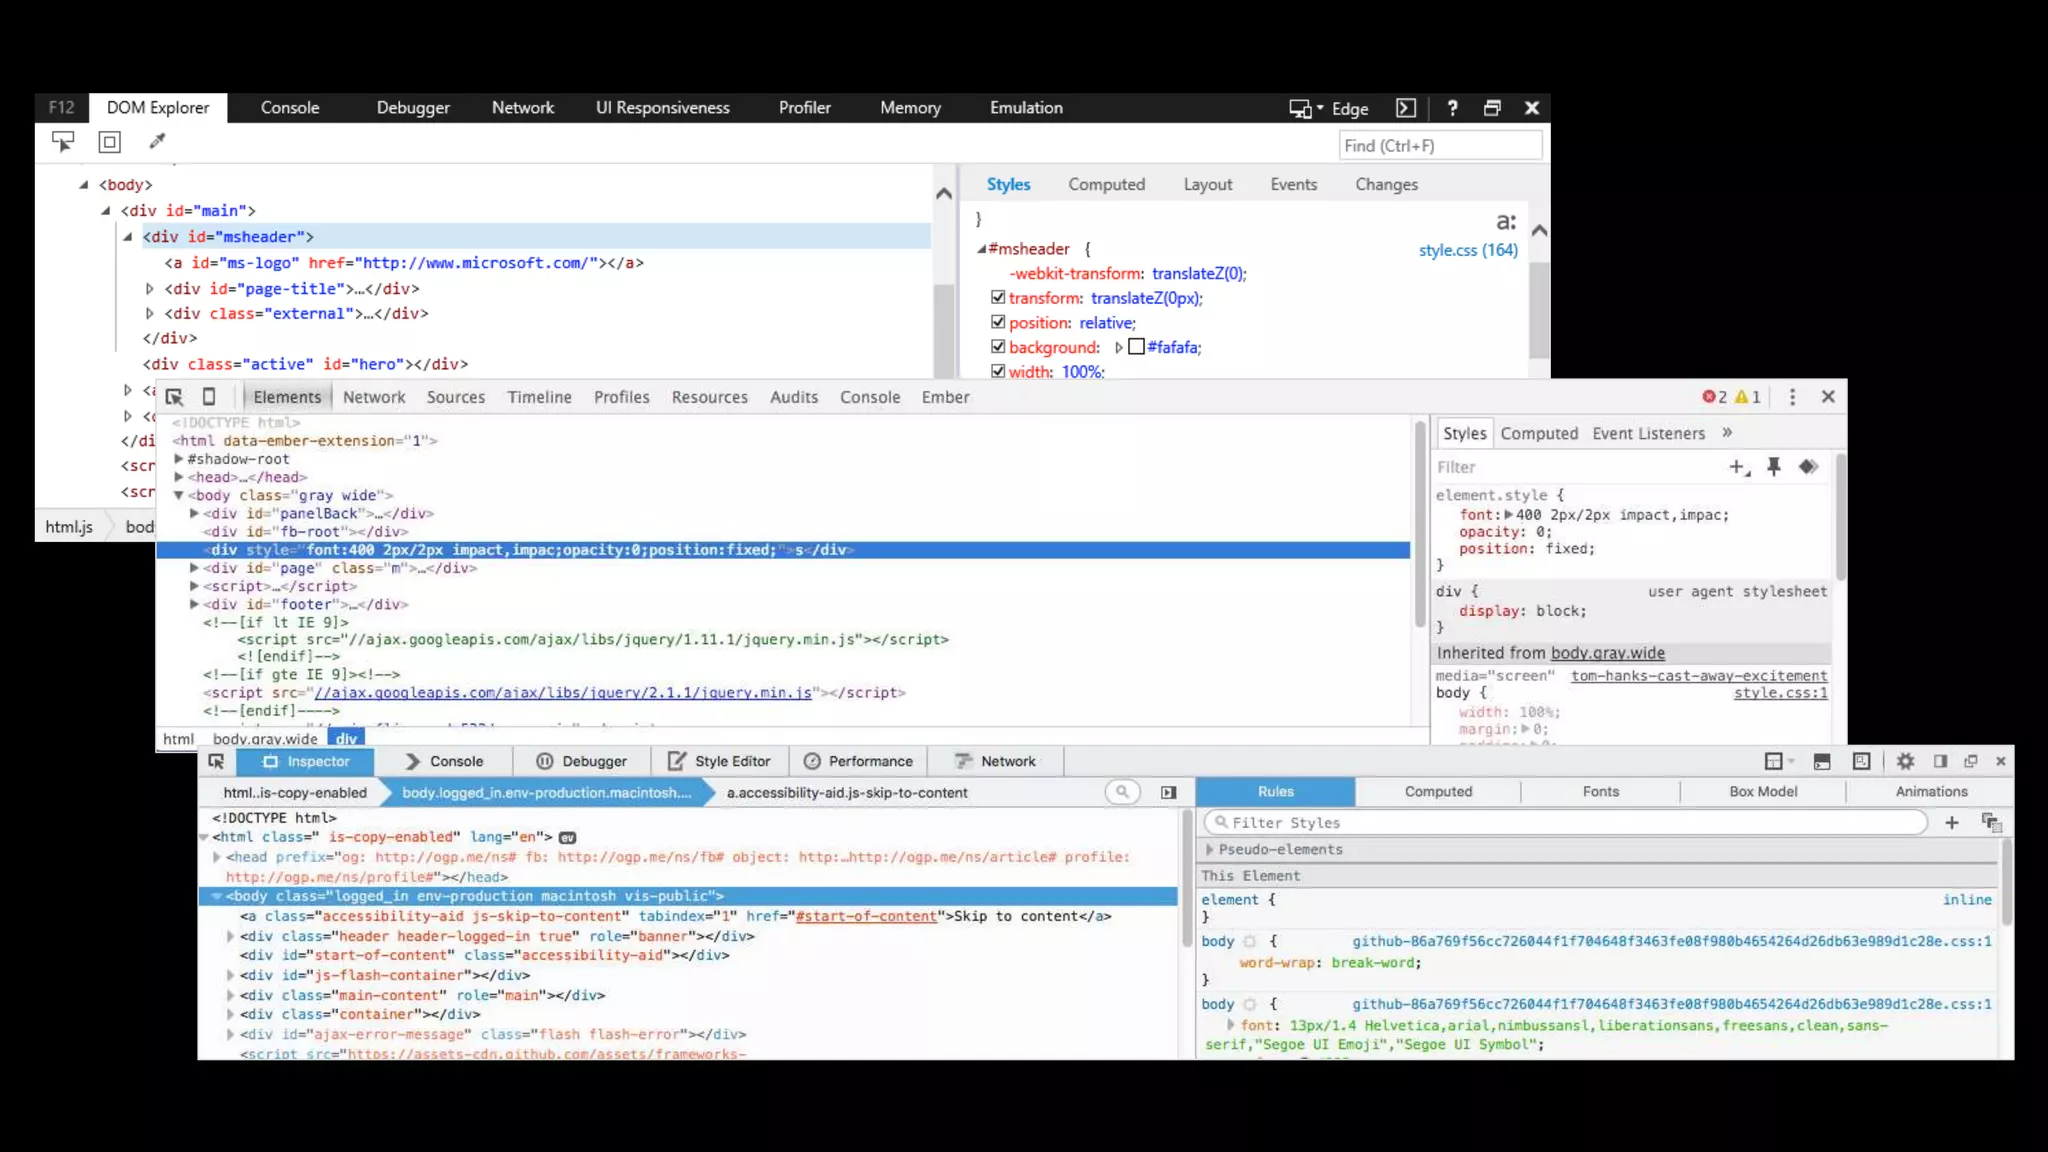
Task: Expand Pseudo-elements section in Firefox Rules
Action: (1210, 850)
